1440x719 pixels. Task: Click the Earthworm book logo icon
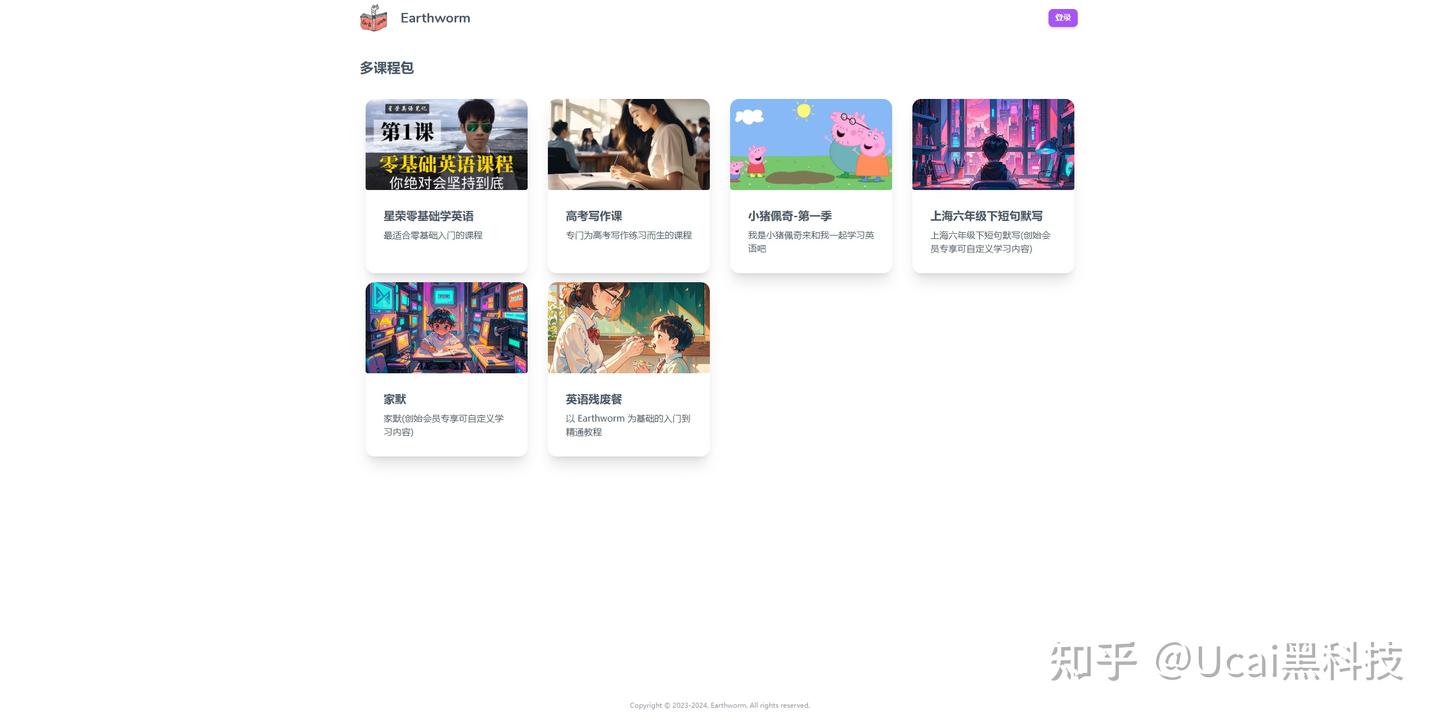tap(373, 17)
